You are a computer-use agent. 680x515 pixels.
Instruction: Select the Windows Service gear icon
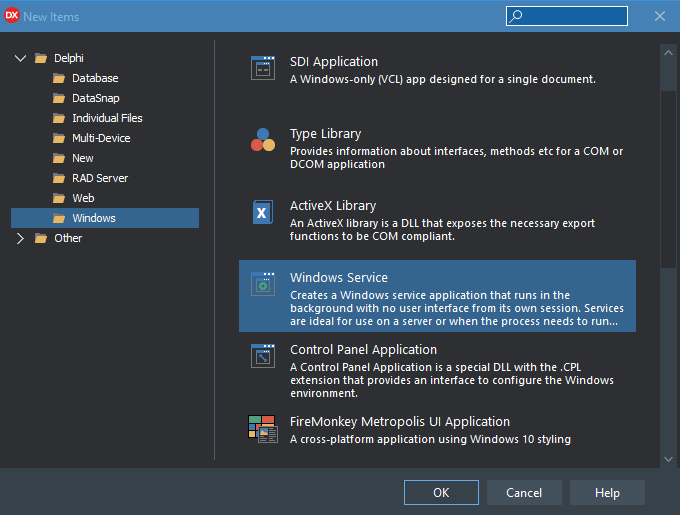[x=263, y=284]
